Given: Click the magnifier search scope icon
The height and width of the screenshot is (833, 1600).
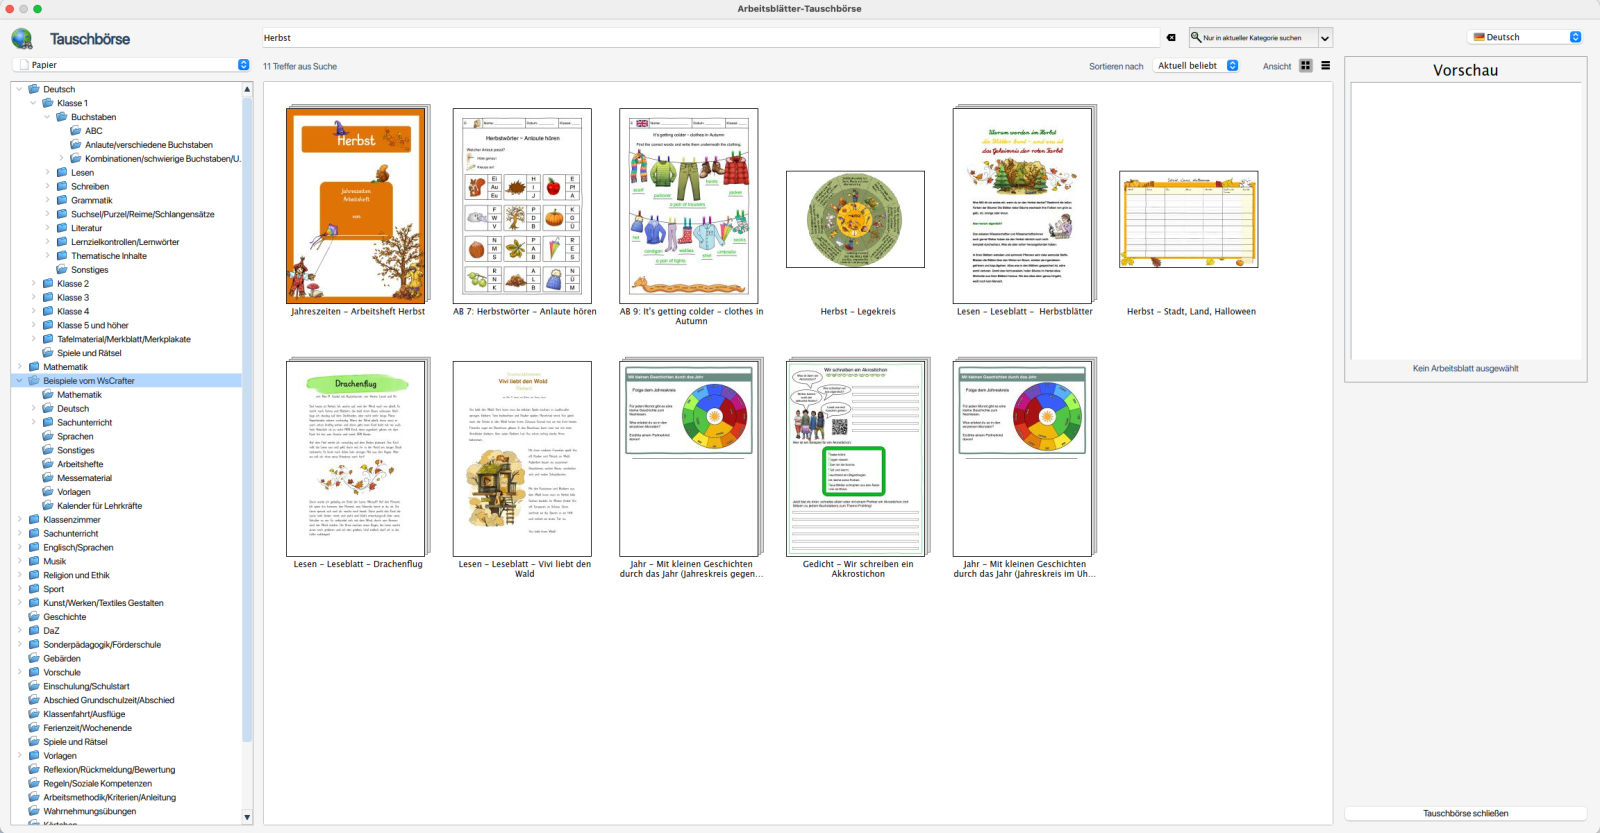Looking at the screenshot, I should click(1196, 38).
